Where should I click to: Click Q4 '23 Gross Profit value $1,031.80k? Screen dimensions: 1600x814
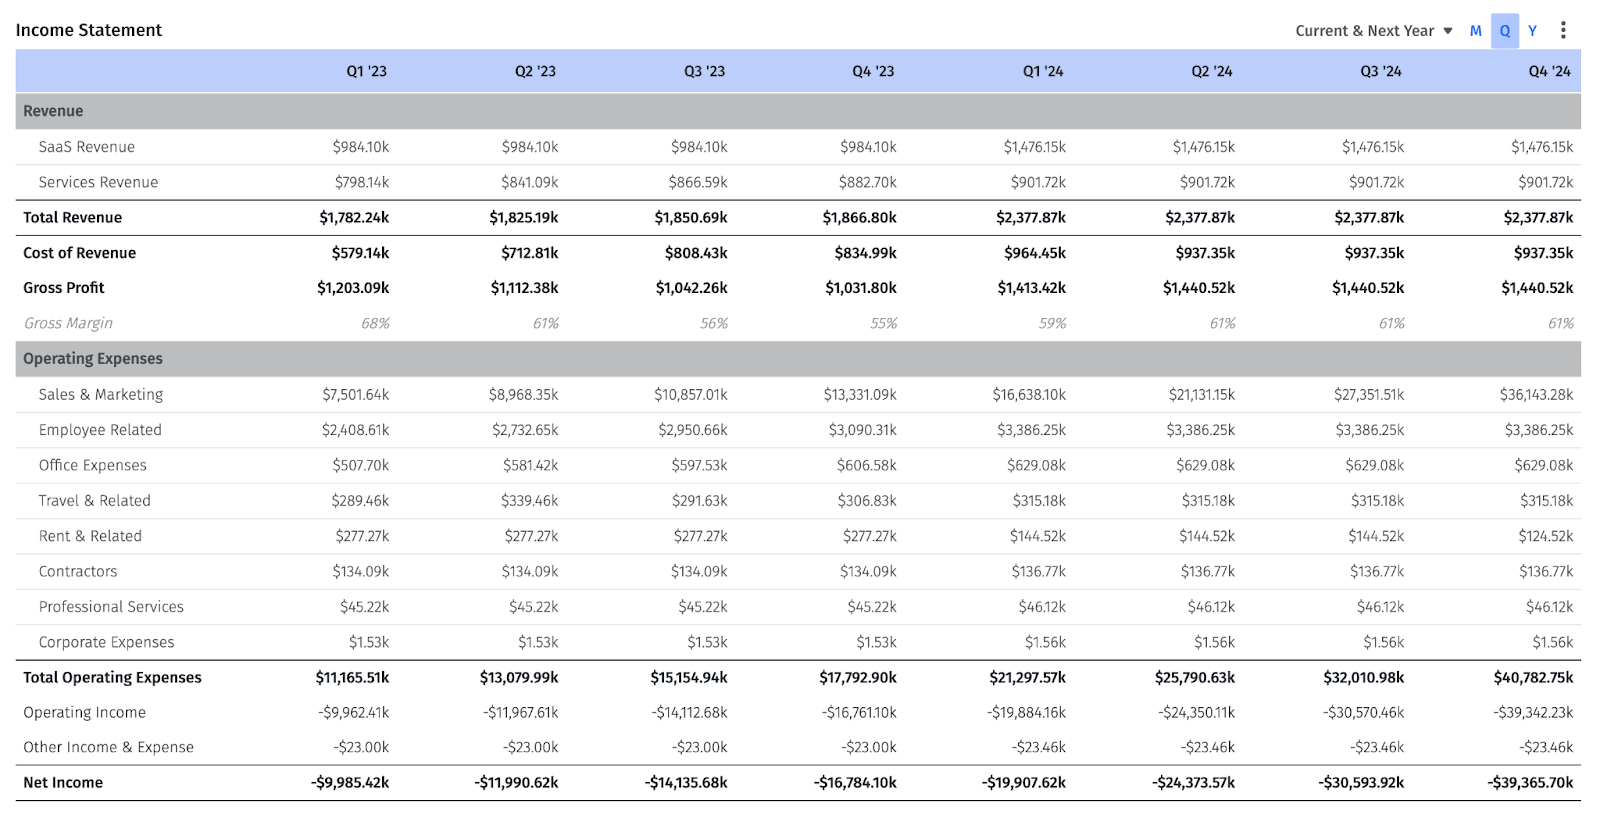[861, 288]
